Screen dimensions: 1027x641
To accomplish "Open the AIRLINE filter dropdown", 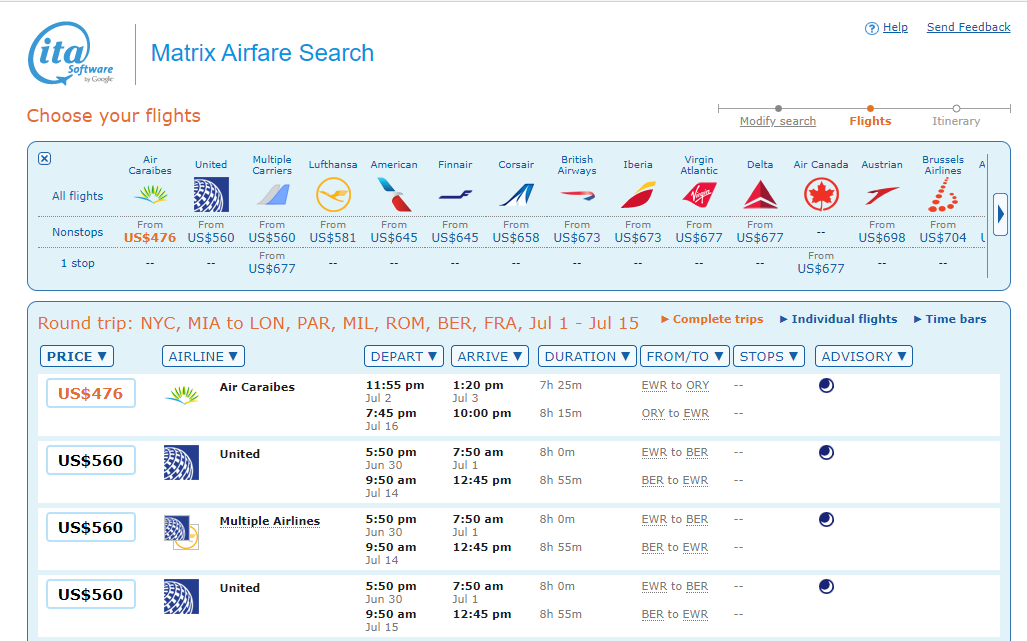I will click(203, 356).
